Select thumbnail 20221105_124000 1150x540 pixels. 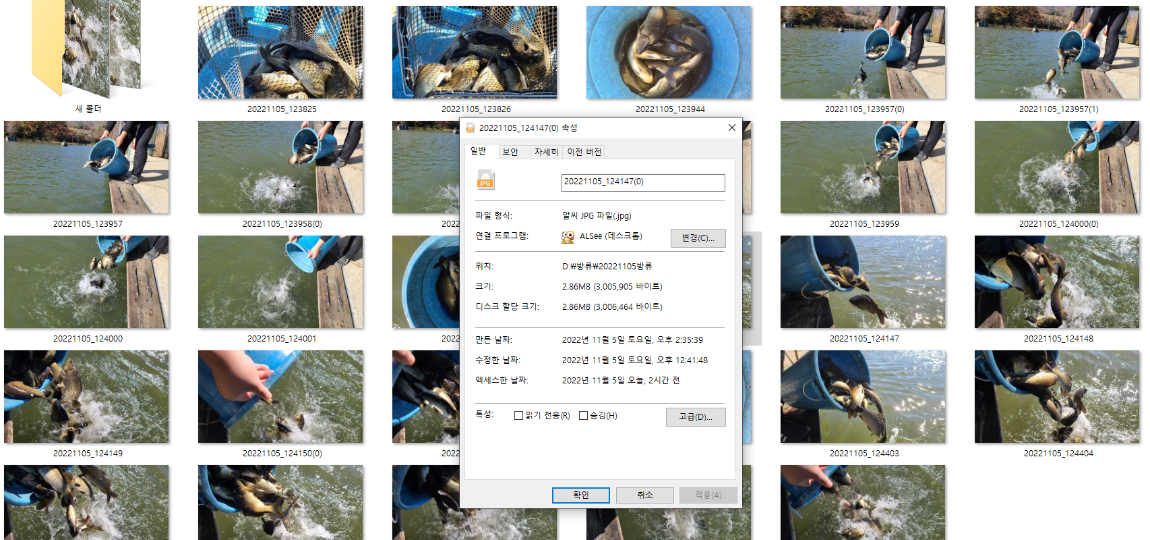tap(87, 282)
